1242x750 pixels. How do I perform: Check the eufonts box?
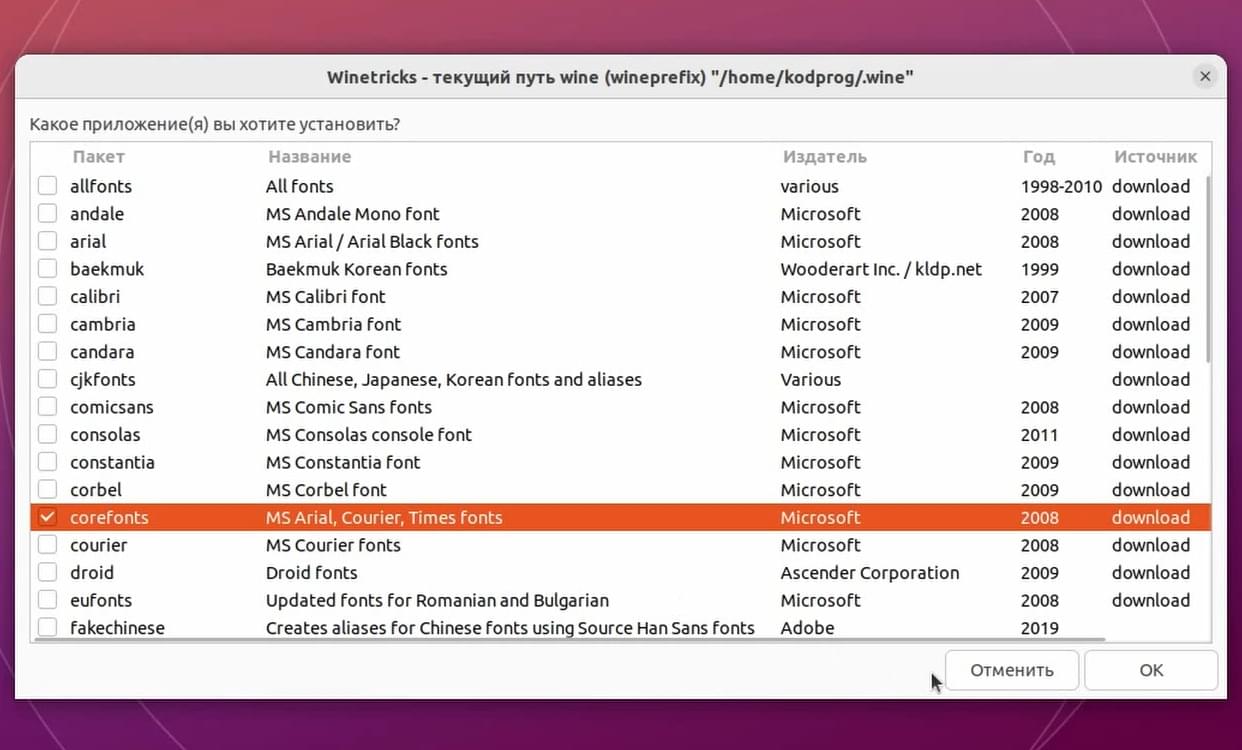48,601
